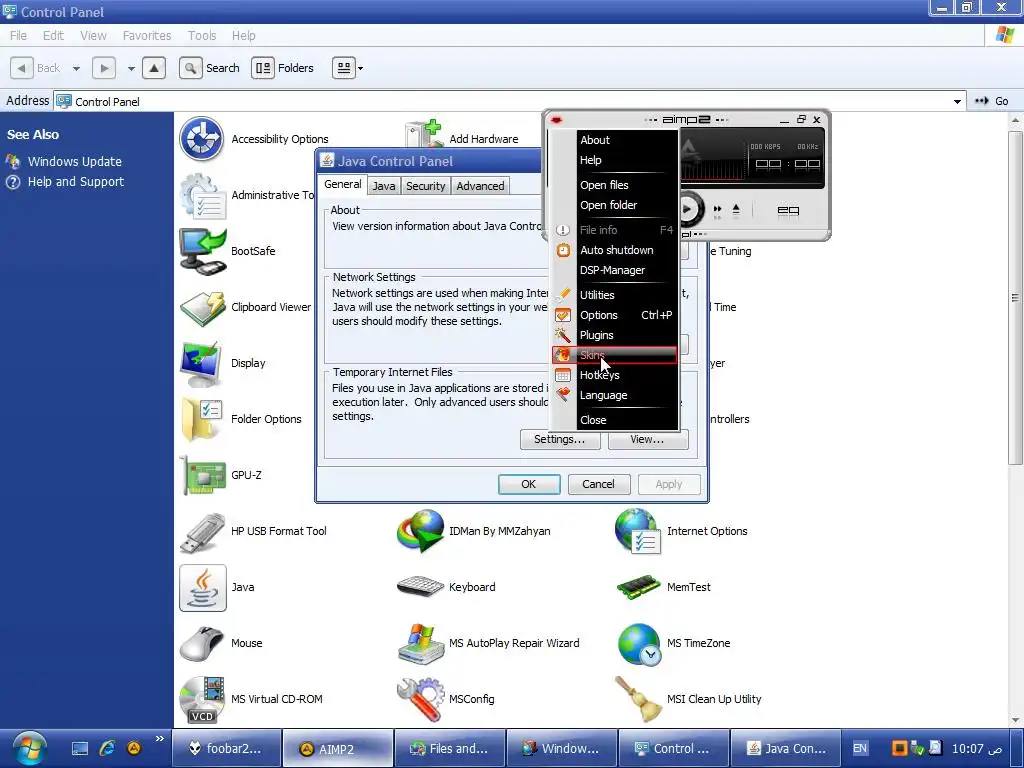
Task: Open the Mouse icon
Action: tap(202, 643)
